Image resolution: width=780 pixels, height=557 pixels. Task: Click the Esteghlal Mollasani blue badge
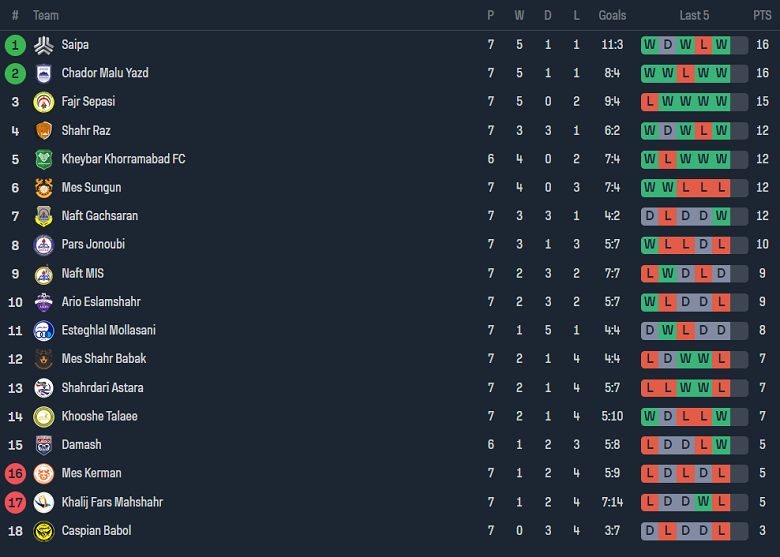coord(43,331)
